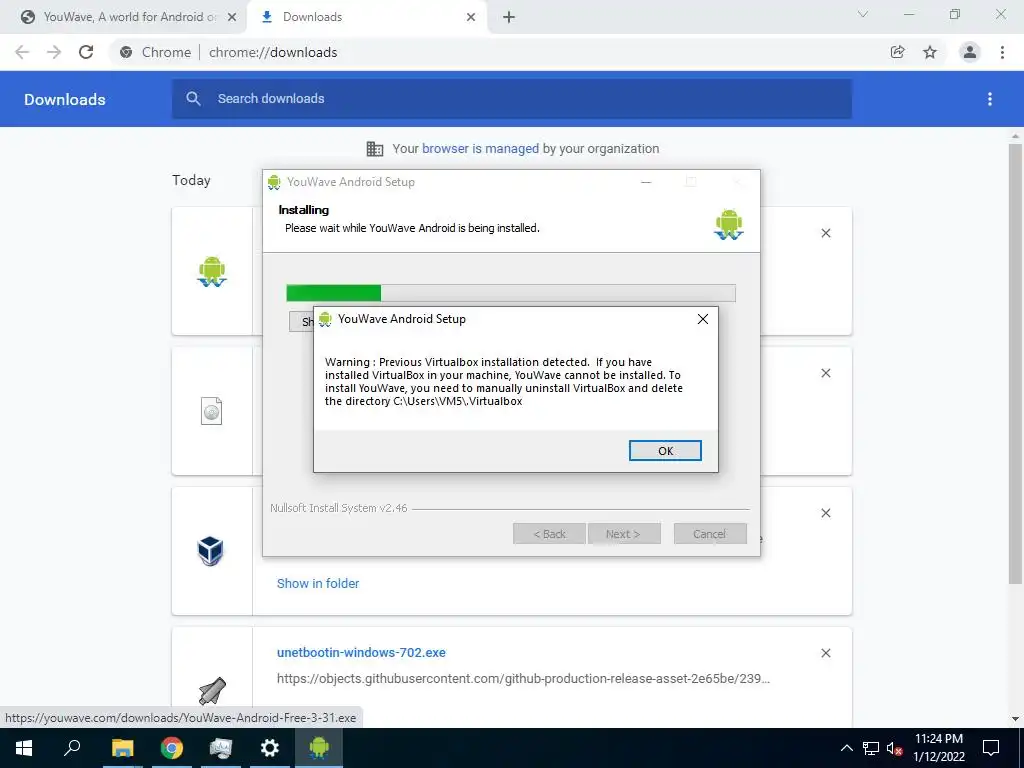Show hidden system tray icons

pyautogui.click(x=847, y=748)
